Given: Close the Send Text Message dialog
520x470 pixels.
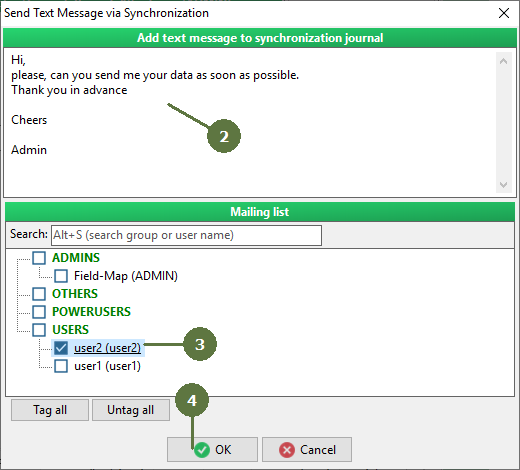Looking at the screenshot, I should pyautogui.click(x=504, y=13).
